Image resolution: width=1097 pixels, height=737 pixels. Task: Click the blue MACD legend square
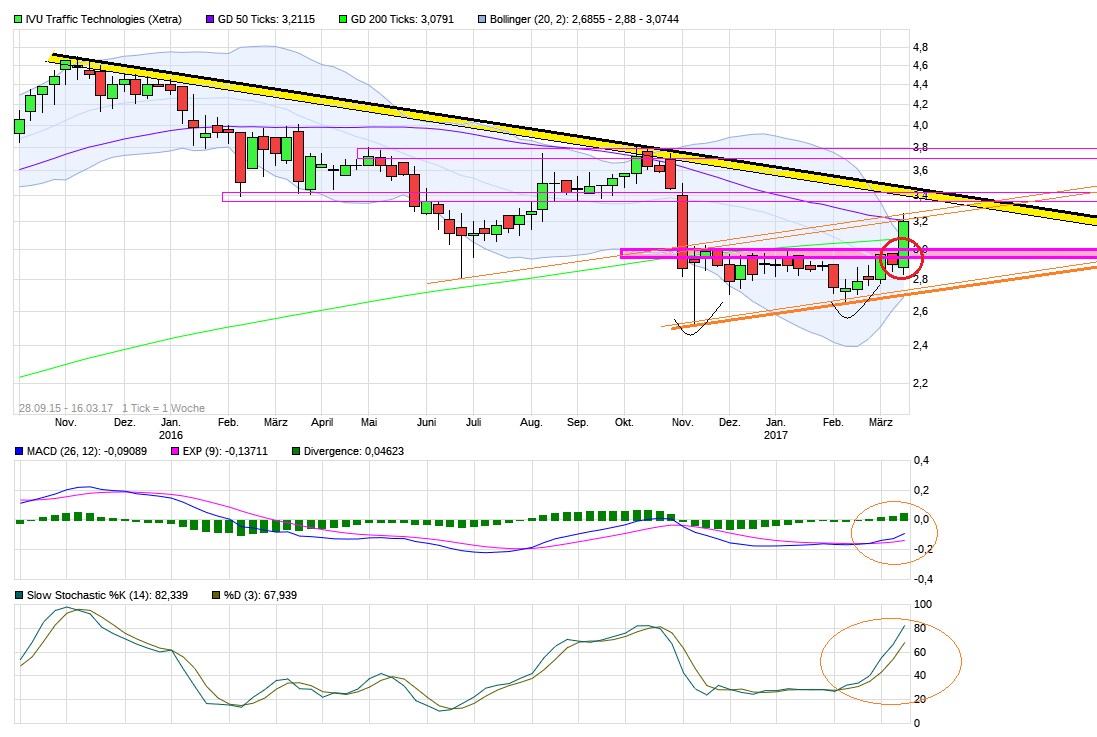tap(19, 451)
